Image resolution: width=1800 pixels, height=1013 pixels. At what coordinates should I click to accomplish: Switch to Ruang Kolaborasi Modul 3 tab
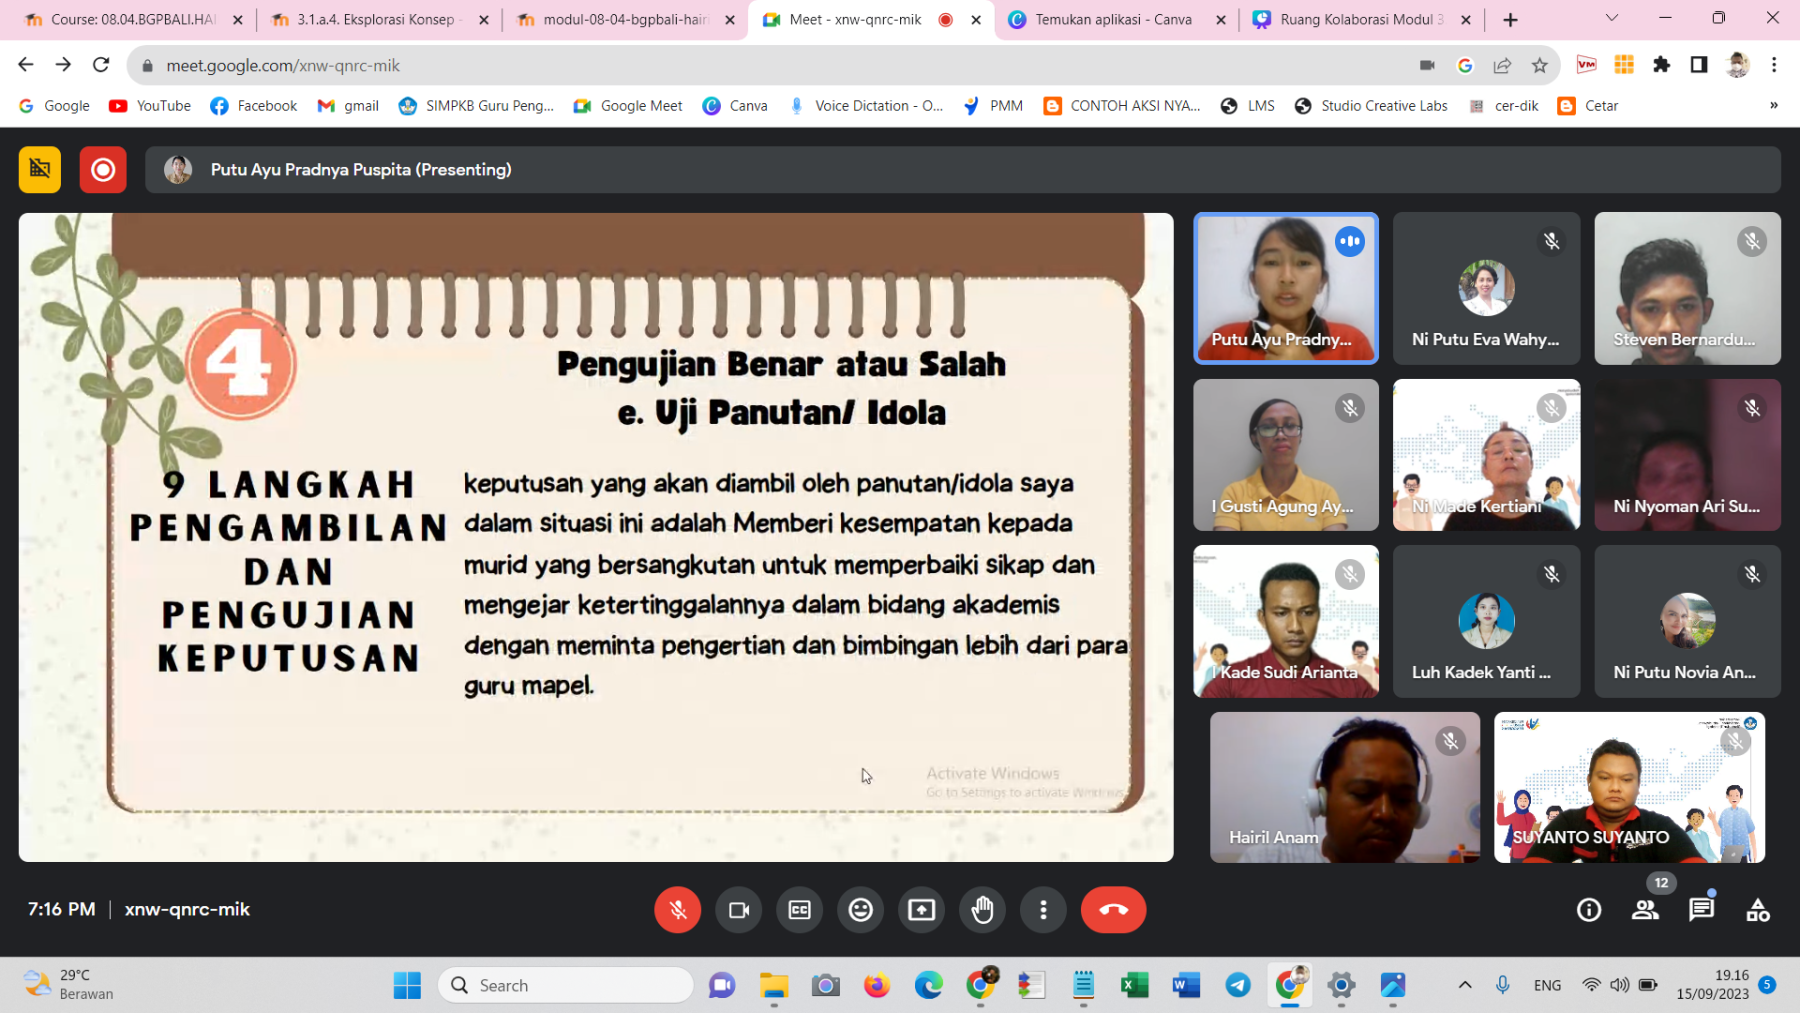(x=1355, y=20)
